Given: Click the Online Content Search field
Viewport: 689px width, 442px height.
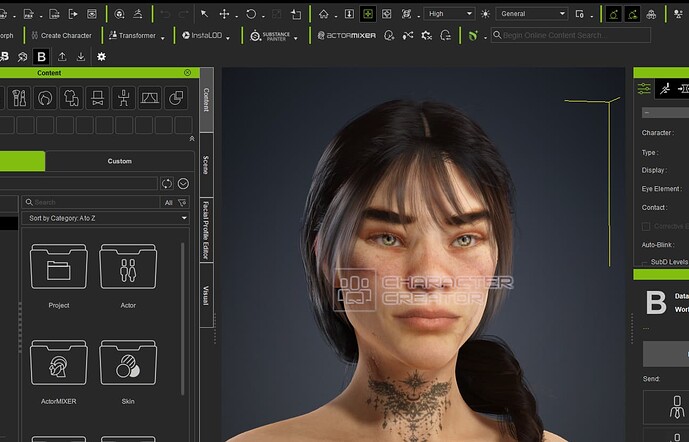Looking at the screenshot, I should [x=570, y=35].
